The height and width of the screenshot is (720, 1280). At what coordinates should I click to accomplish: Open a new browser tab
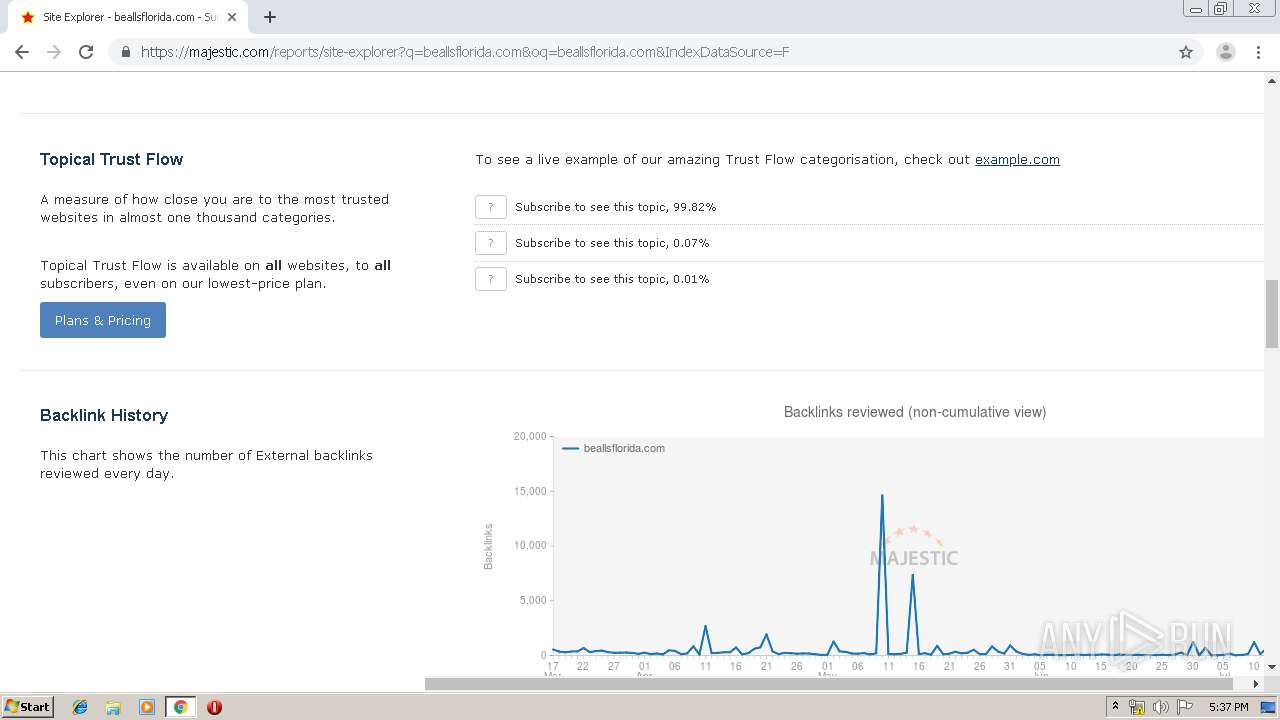click(x=270, y=17)
